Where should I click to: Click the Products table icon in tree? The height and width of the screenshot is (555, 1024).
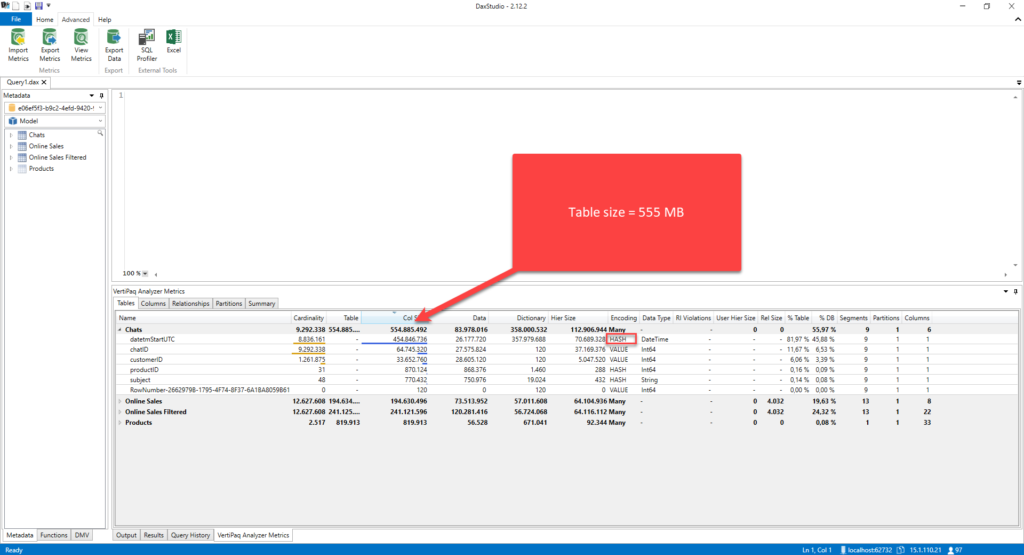22,168
